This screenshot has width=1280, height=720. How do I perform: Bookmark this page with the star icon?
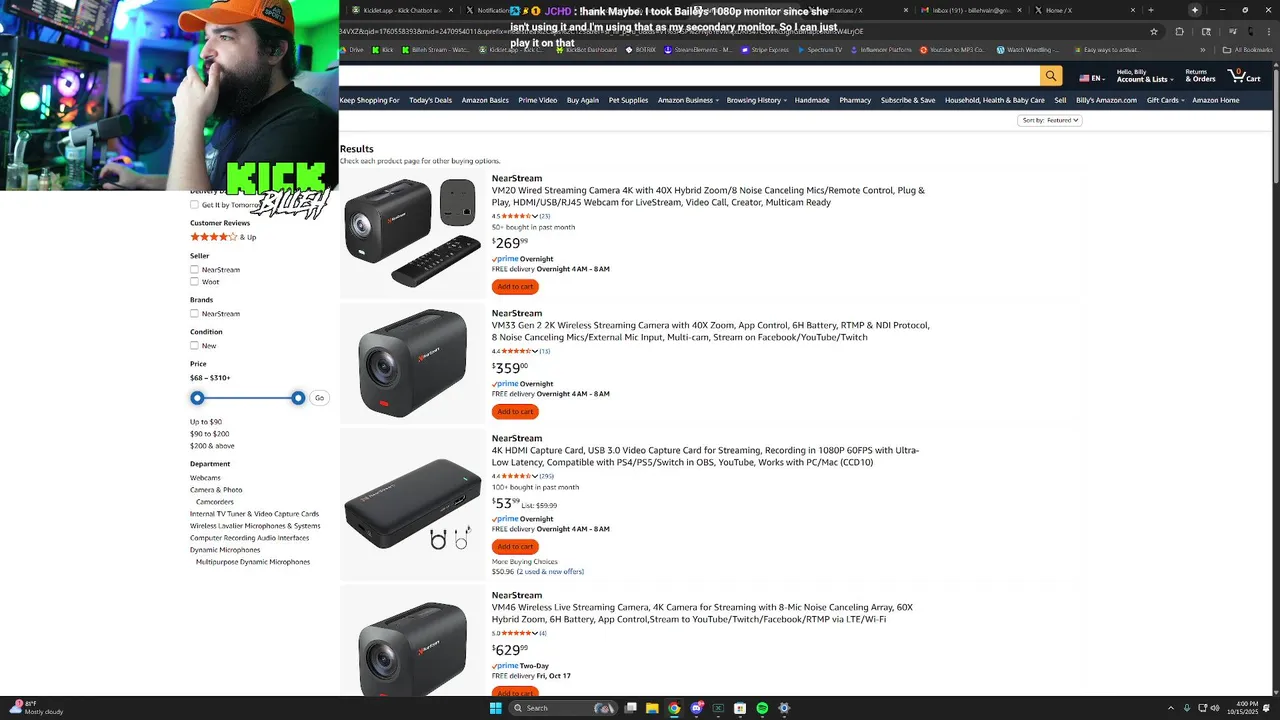1154,31
